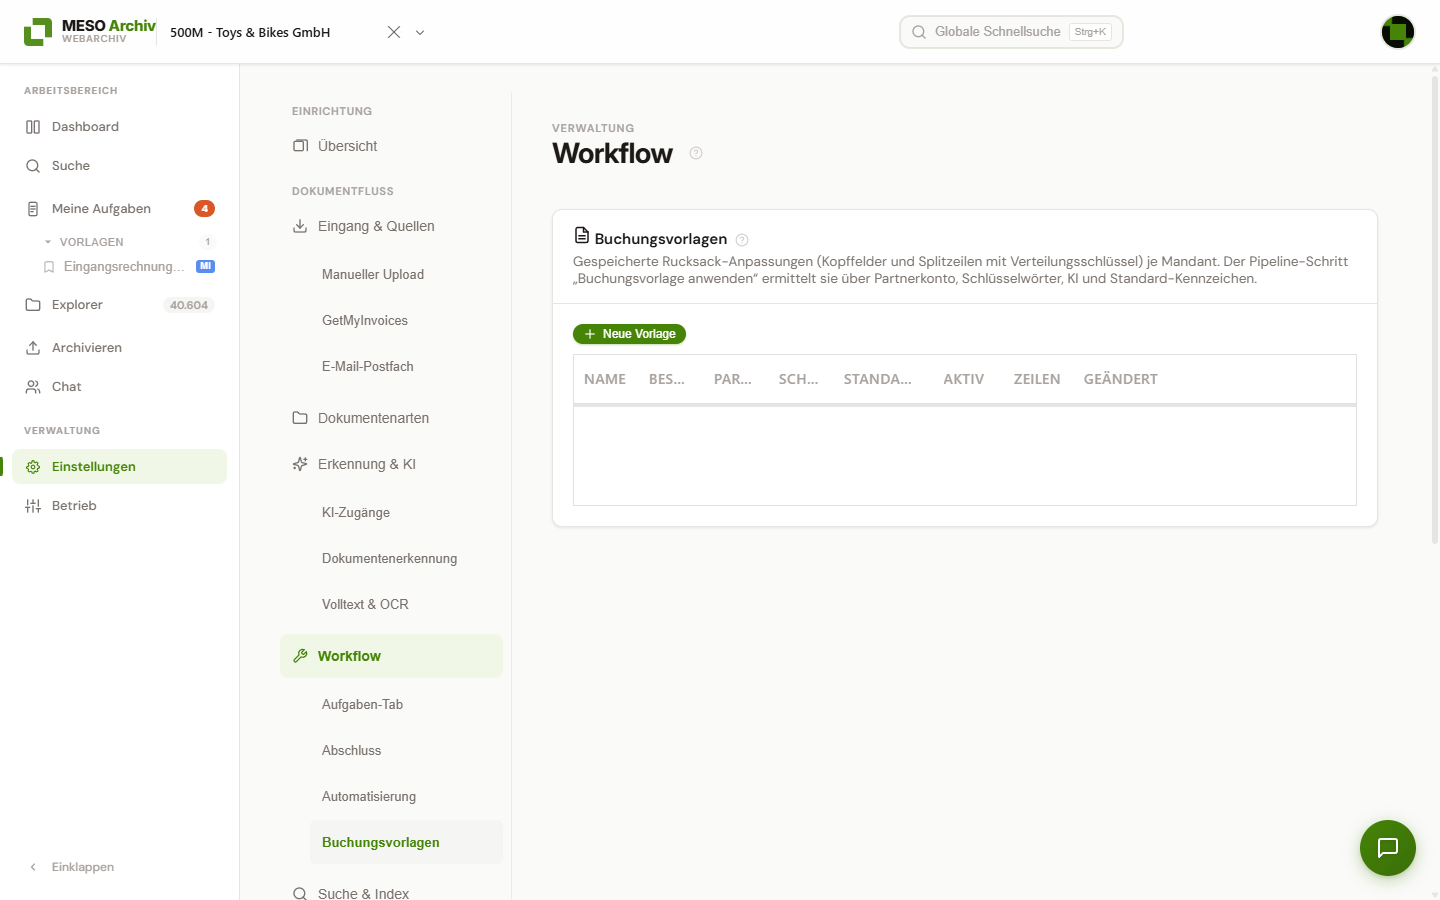Open the client selector dropdown chevron

coord(420,32)
